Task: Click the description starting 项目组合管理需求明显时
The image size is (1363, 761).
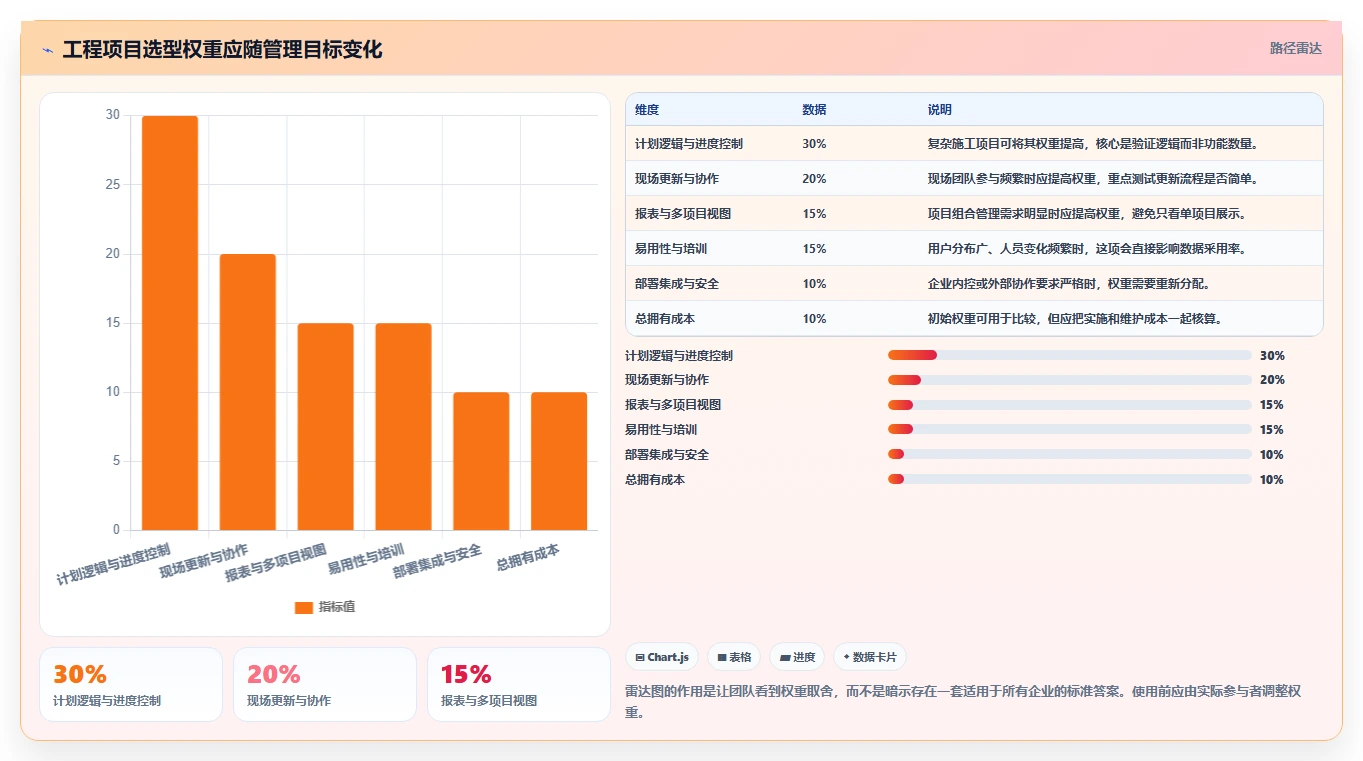Action: (1086, 214)
